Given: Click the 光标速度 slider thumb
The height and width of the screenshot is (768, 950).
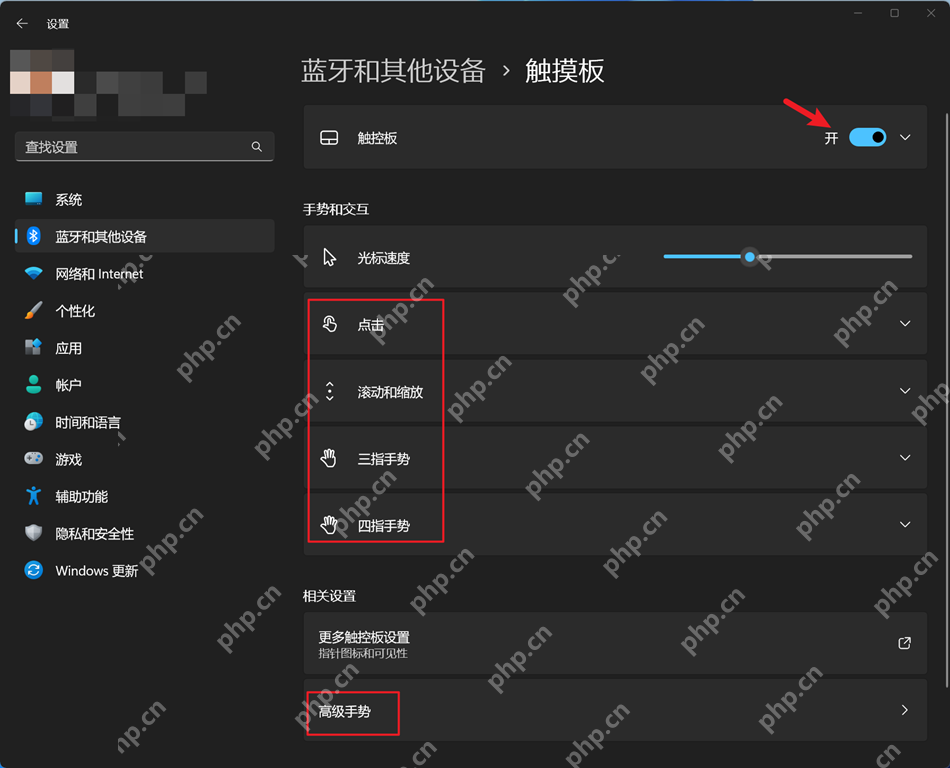Looking at the screenshot, I should (x=749, y=257).
